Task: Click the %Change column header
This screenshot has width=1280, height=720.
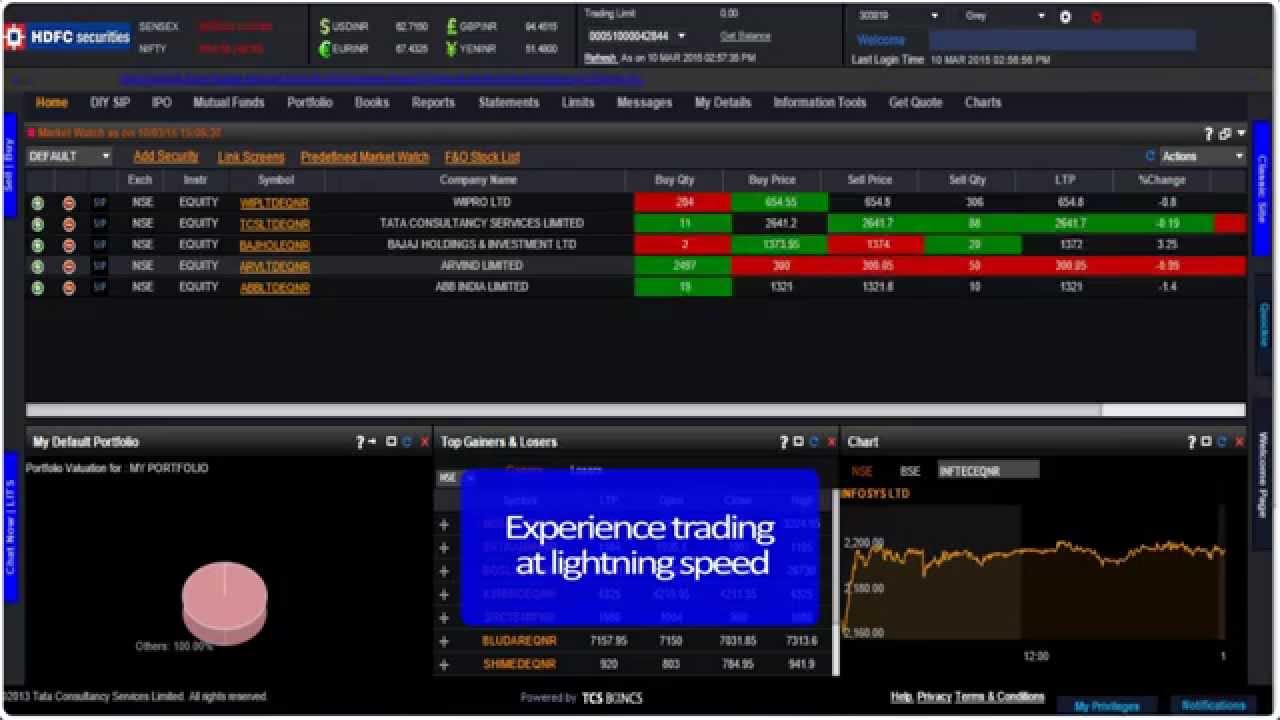Action: (1162, 181)
